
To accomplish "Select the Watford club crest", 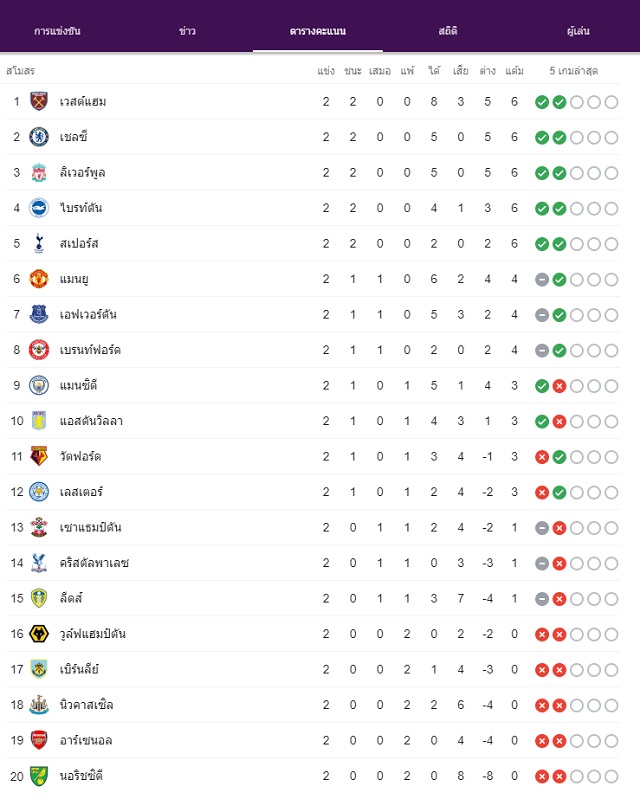I will pyautogui.click(x=39, y=456).
